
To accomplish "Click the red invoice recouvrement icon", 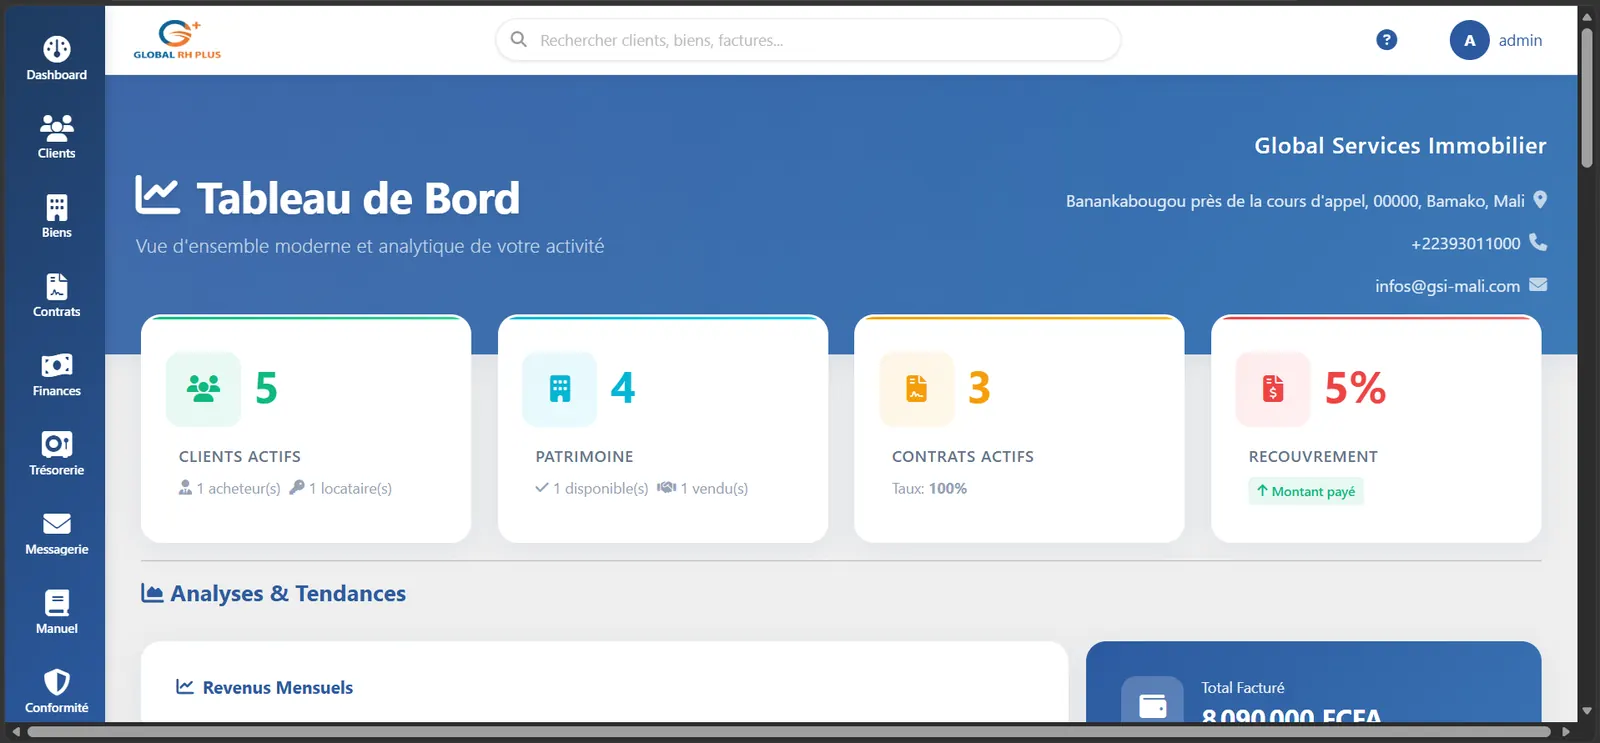I will tap(1273, 388).
